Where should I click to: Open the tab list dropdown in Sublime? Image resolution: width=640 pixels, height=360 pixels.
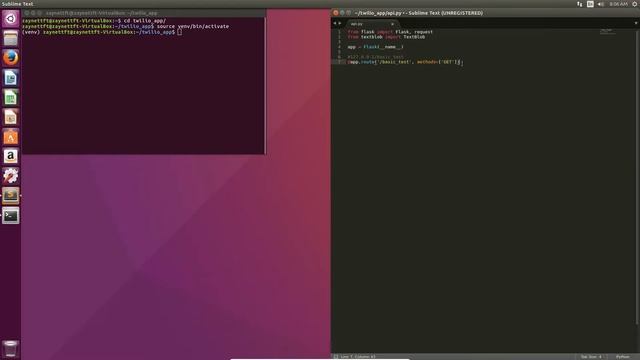pyautogui.click(x=636, y=23)
